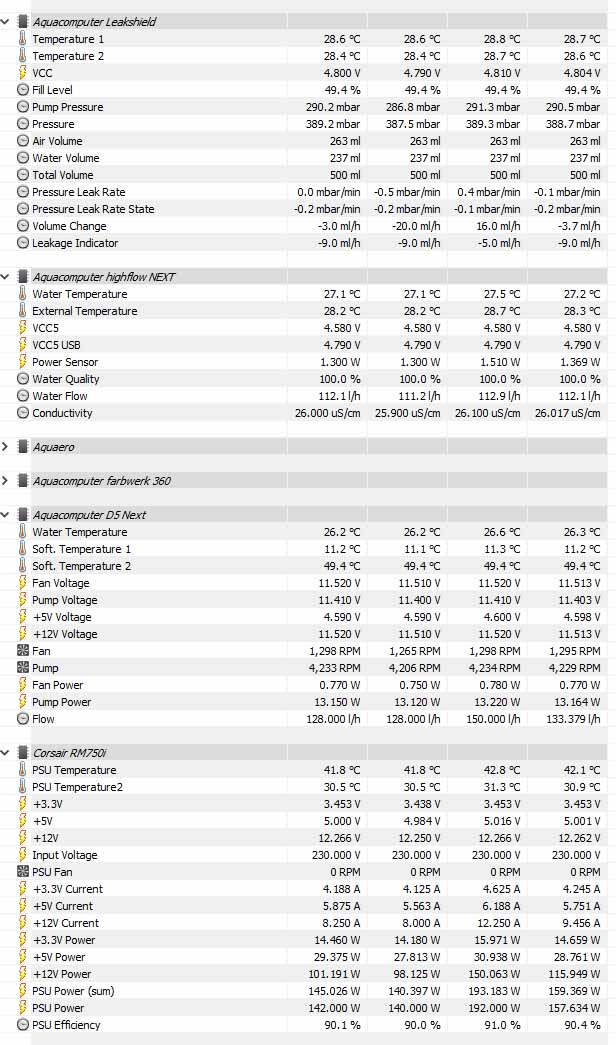The height and width of the screenshot is (1045, 616).
Task: Collapse the Aquacomputer highflow NEXT group
Action: click(x=5, y=277)
